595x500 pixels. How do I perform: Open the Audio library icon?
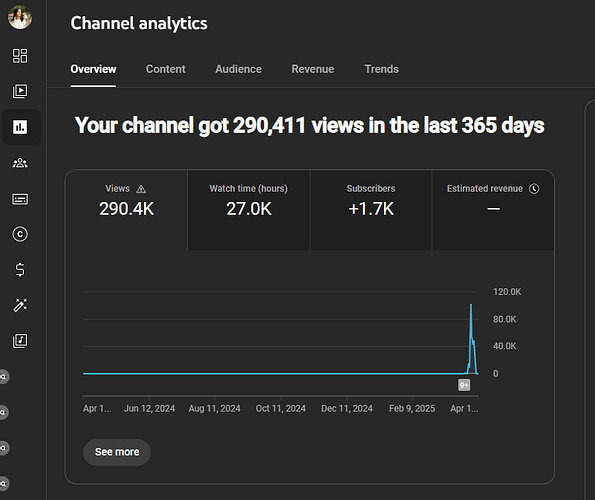[20, 341]
